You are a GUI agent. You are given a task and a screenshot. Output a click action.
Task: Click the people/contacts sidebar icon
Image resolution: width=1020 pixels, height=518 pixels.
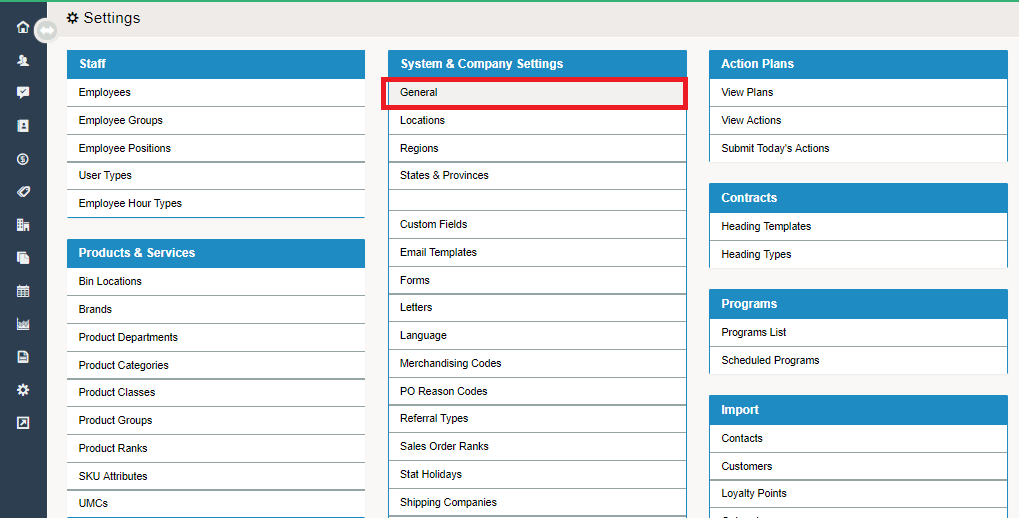[x=23, y=60]
